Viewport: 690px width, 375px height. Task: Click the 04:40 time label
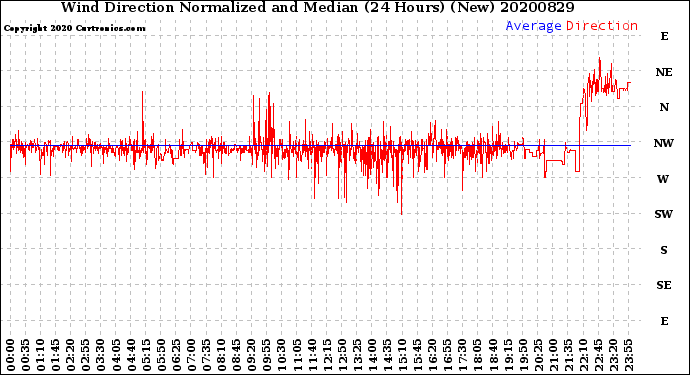(x=131, y=355)
